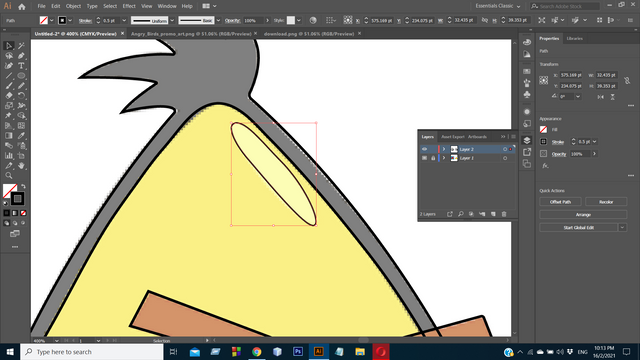
Task: Toggle visibility eye of Layer 2
Action: click(x=424, y=149)
